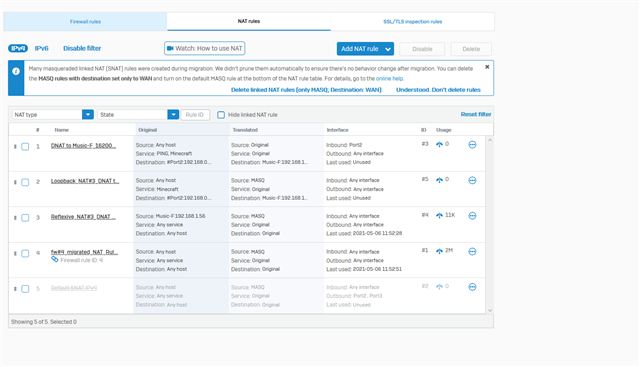Close the migration notice banner

pyautogui.click(x=487, y=67)
